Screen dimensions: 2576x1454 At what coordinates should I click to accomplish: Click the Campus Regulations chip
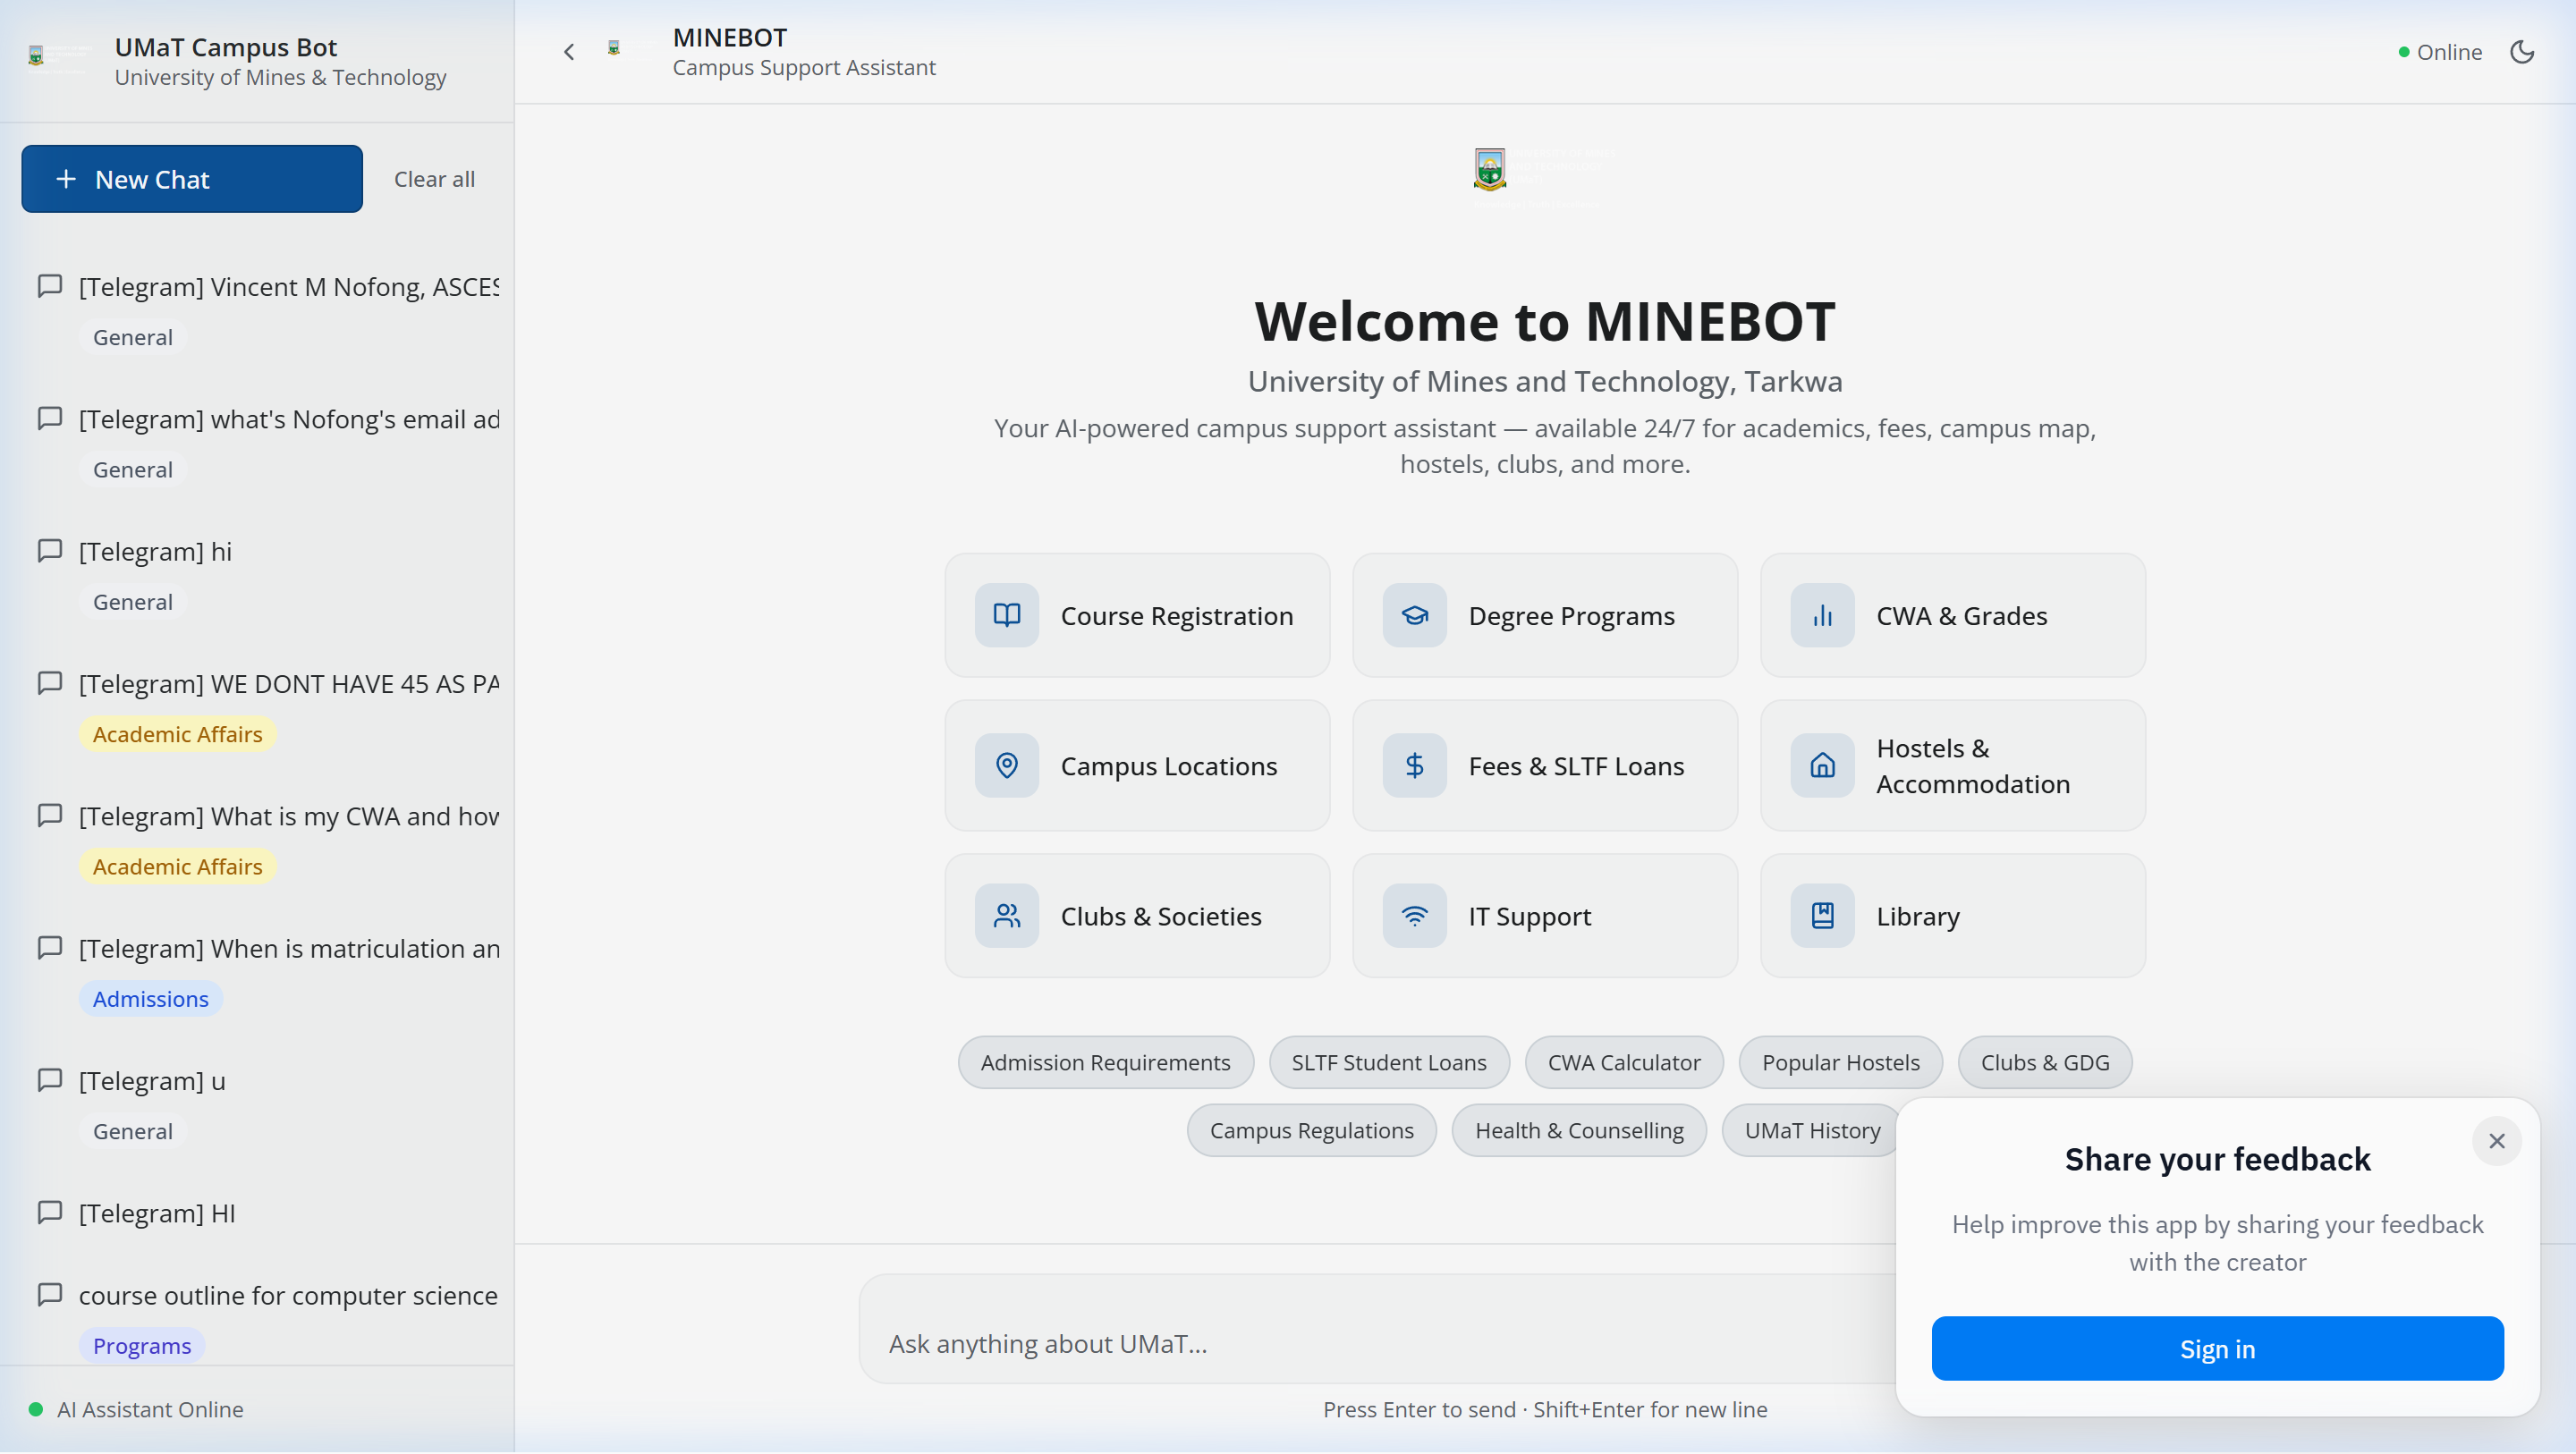[x=1312, y=1130]
